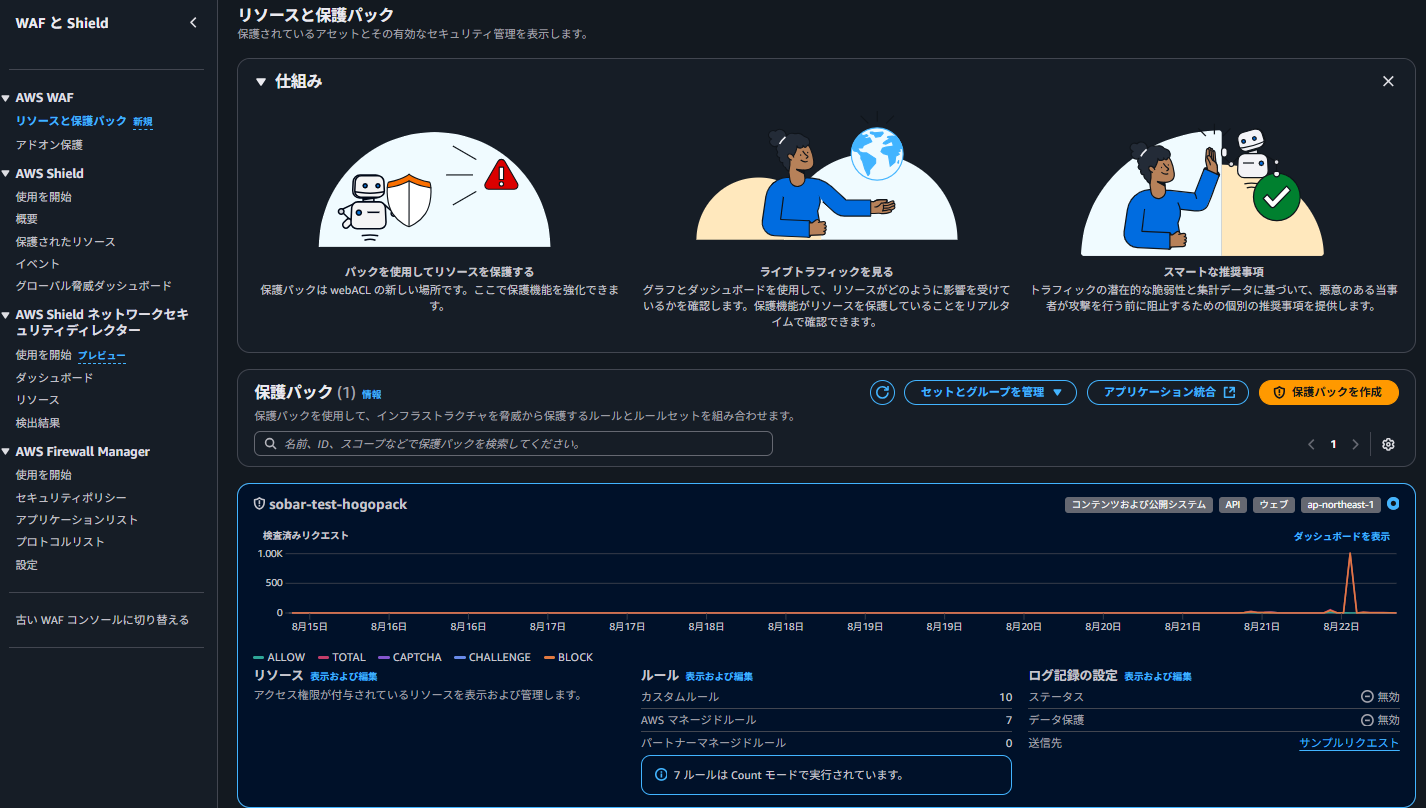Collapse the WAF と Shield sidebar
The image size is (1426, 808).
tap(193, 21)
